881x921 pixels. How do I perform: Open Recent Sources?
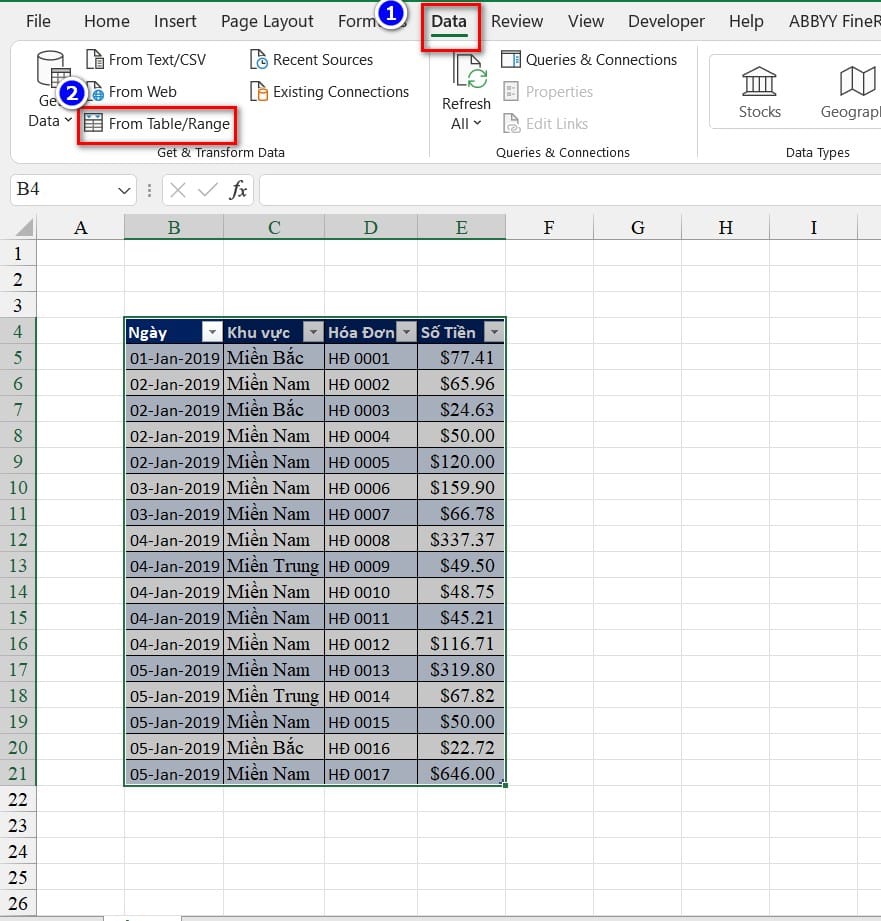point(259,60)
